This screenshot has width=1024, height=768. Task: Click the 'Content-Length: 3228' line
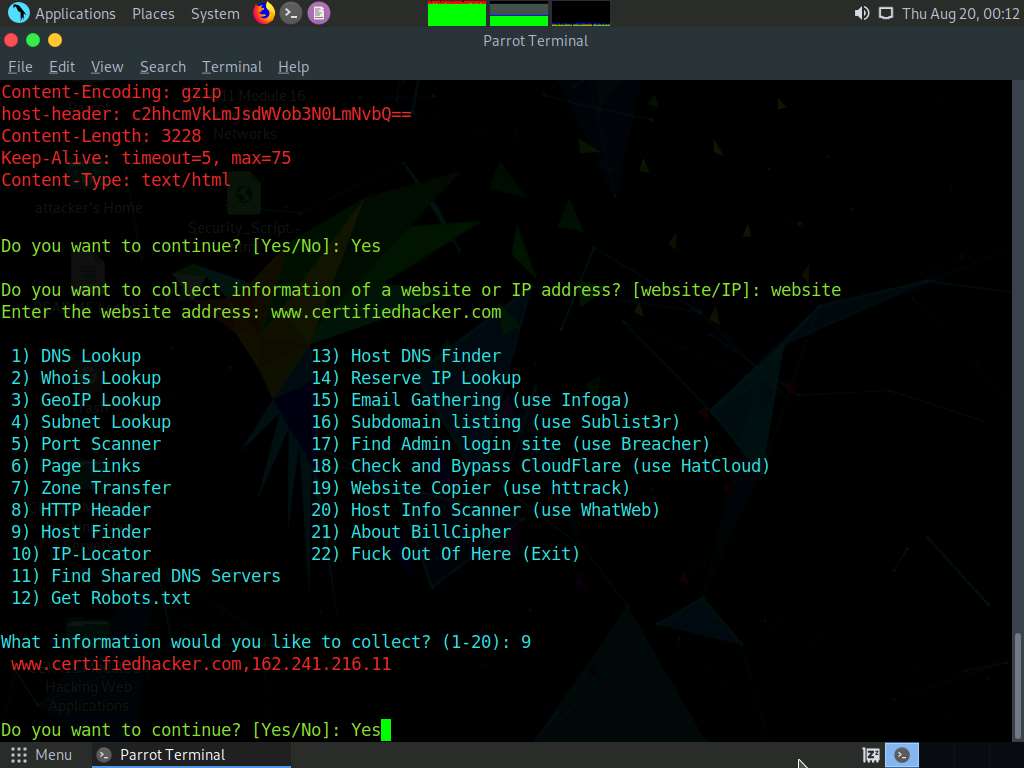pos(101,136)
